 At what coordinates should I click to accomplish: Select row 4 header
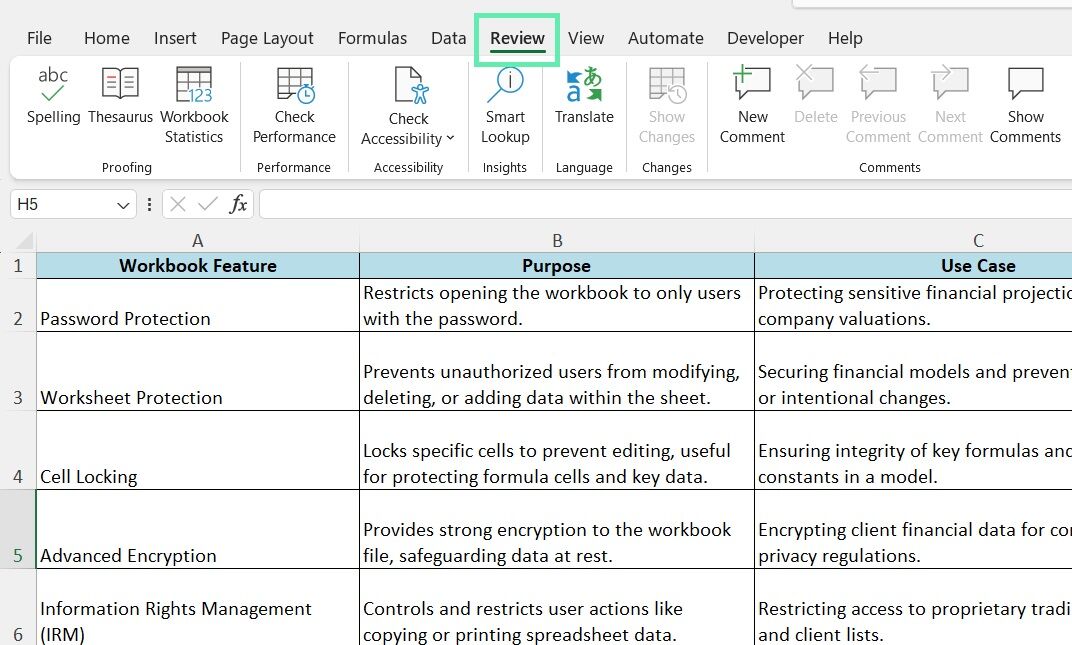[x=18, y=450]
